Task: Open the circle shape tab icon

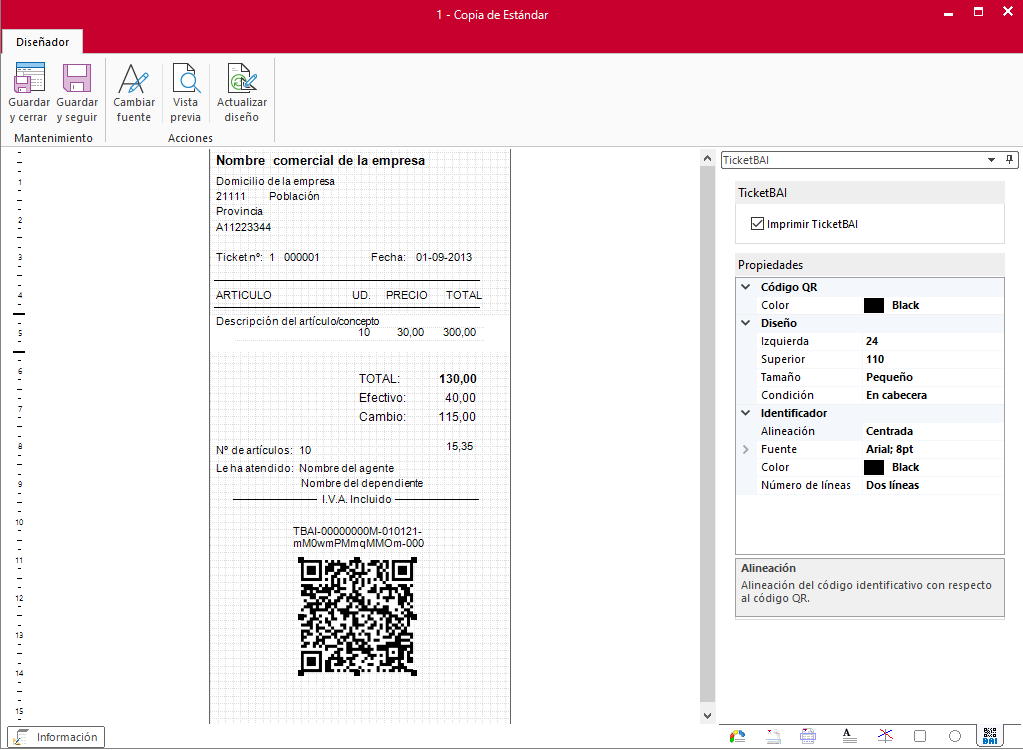Action: (x=955, y=736)
